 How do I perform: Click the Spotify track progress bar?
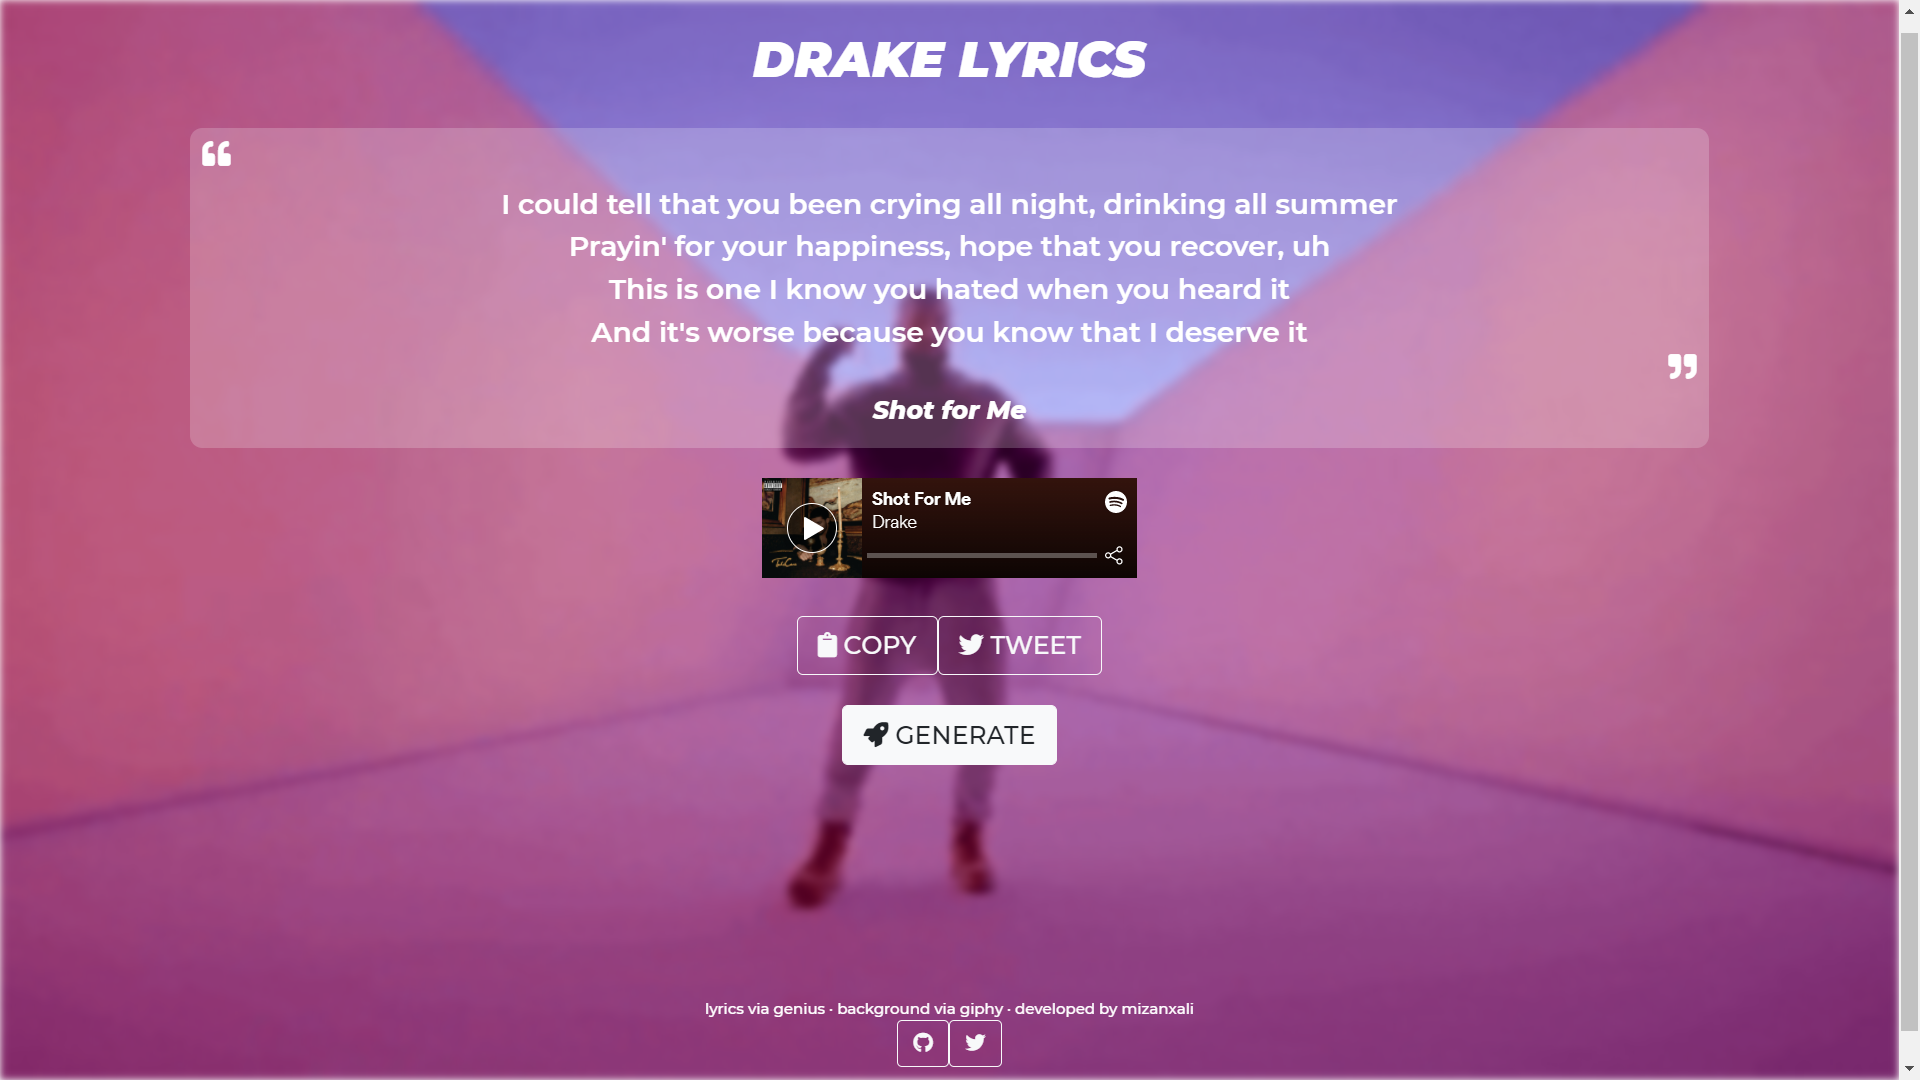[982, 555]
